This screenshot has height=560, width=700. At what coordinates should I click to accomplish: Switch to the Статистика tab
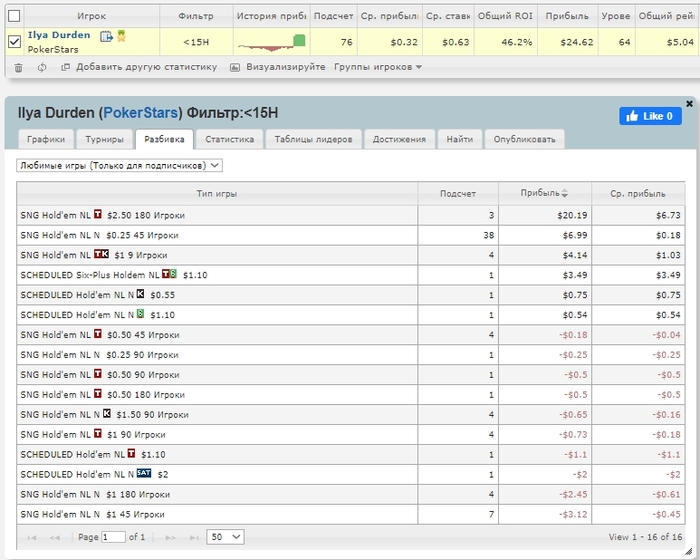point(229,139)
